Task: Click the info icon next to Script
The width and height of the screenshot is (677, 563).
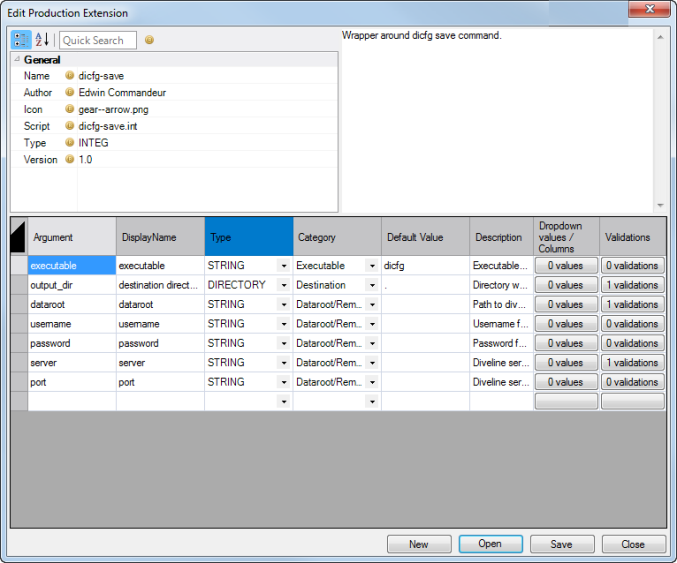Action: click(70, 126)
